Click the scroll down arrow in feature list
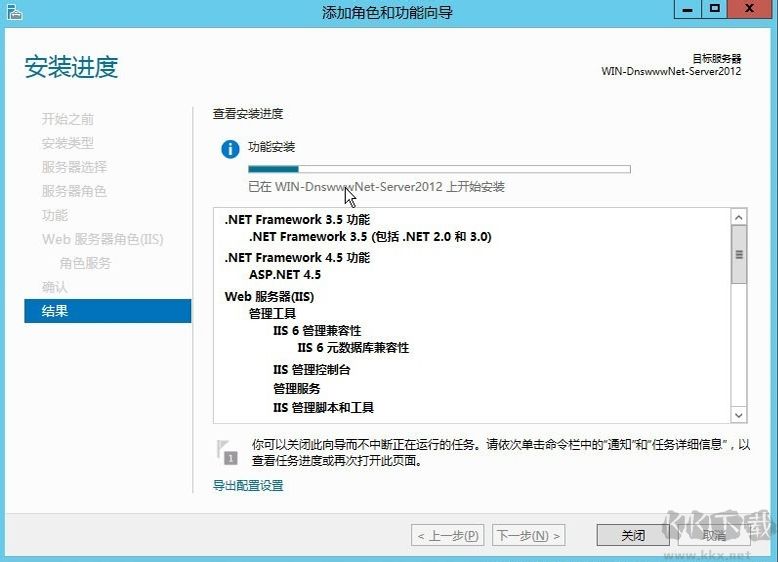This screenshot has width=778, height=562. [739, 414]
